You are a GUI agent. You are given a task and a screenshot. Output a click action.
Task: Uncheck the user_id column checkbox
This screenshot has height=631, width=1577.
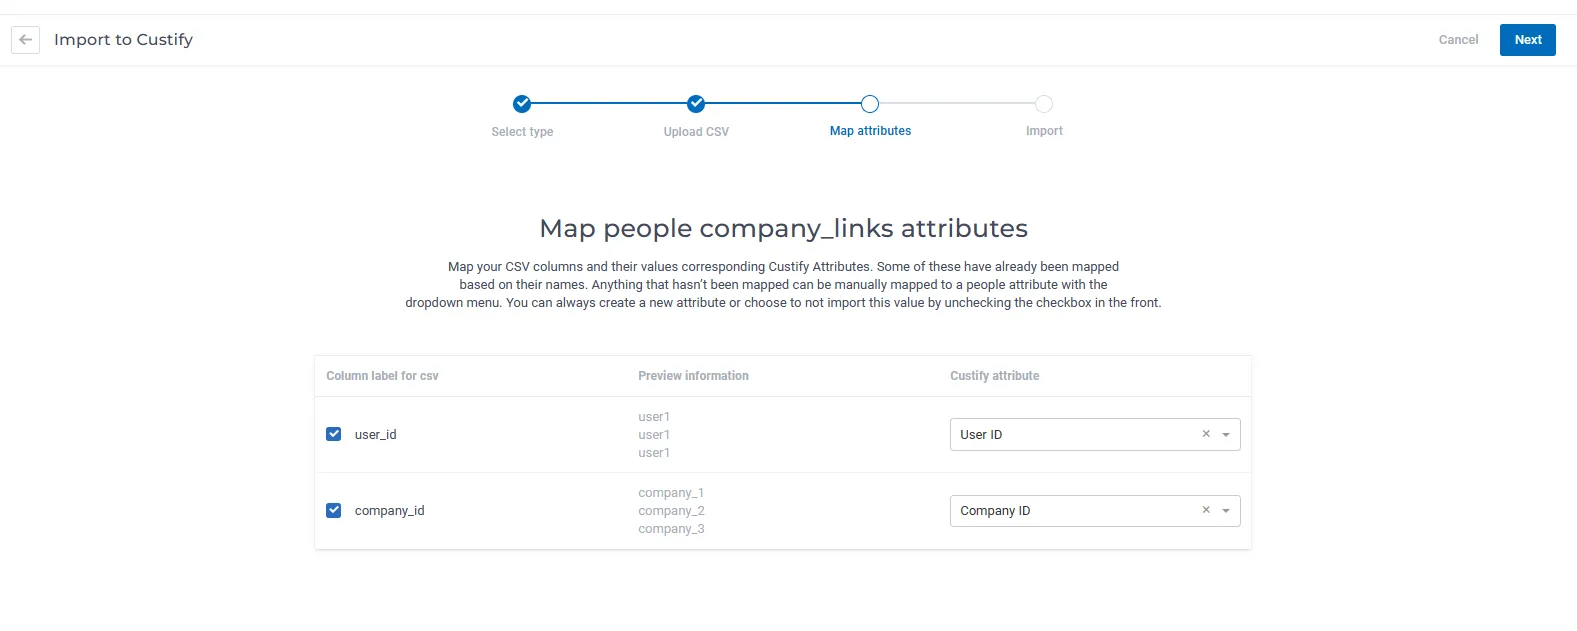(334, 434)
